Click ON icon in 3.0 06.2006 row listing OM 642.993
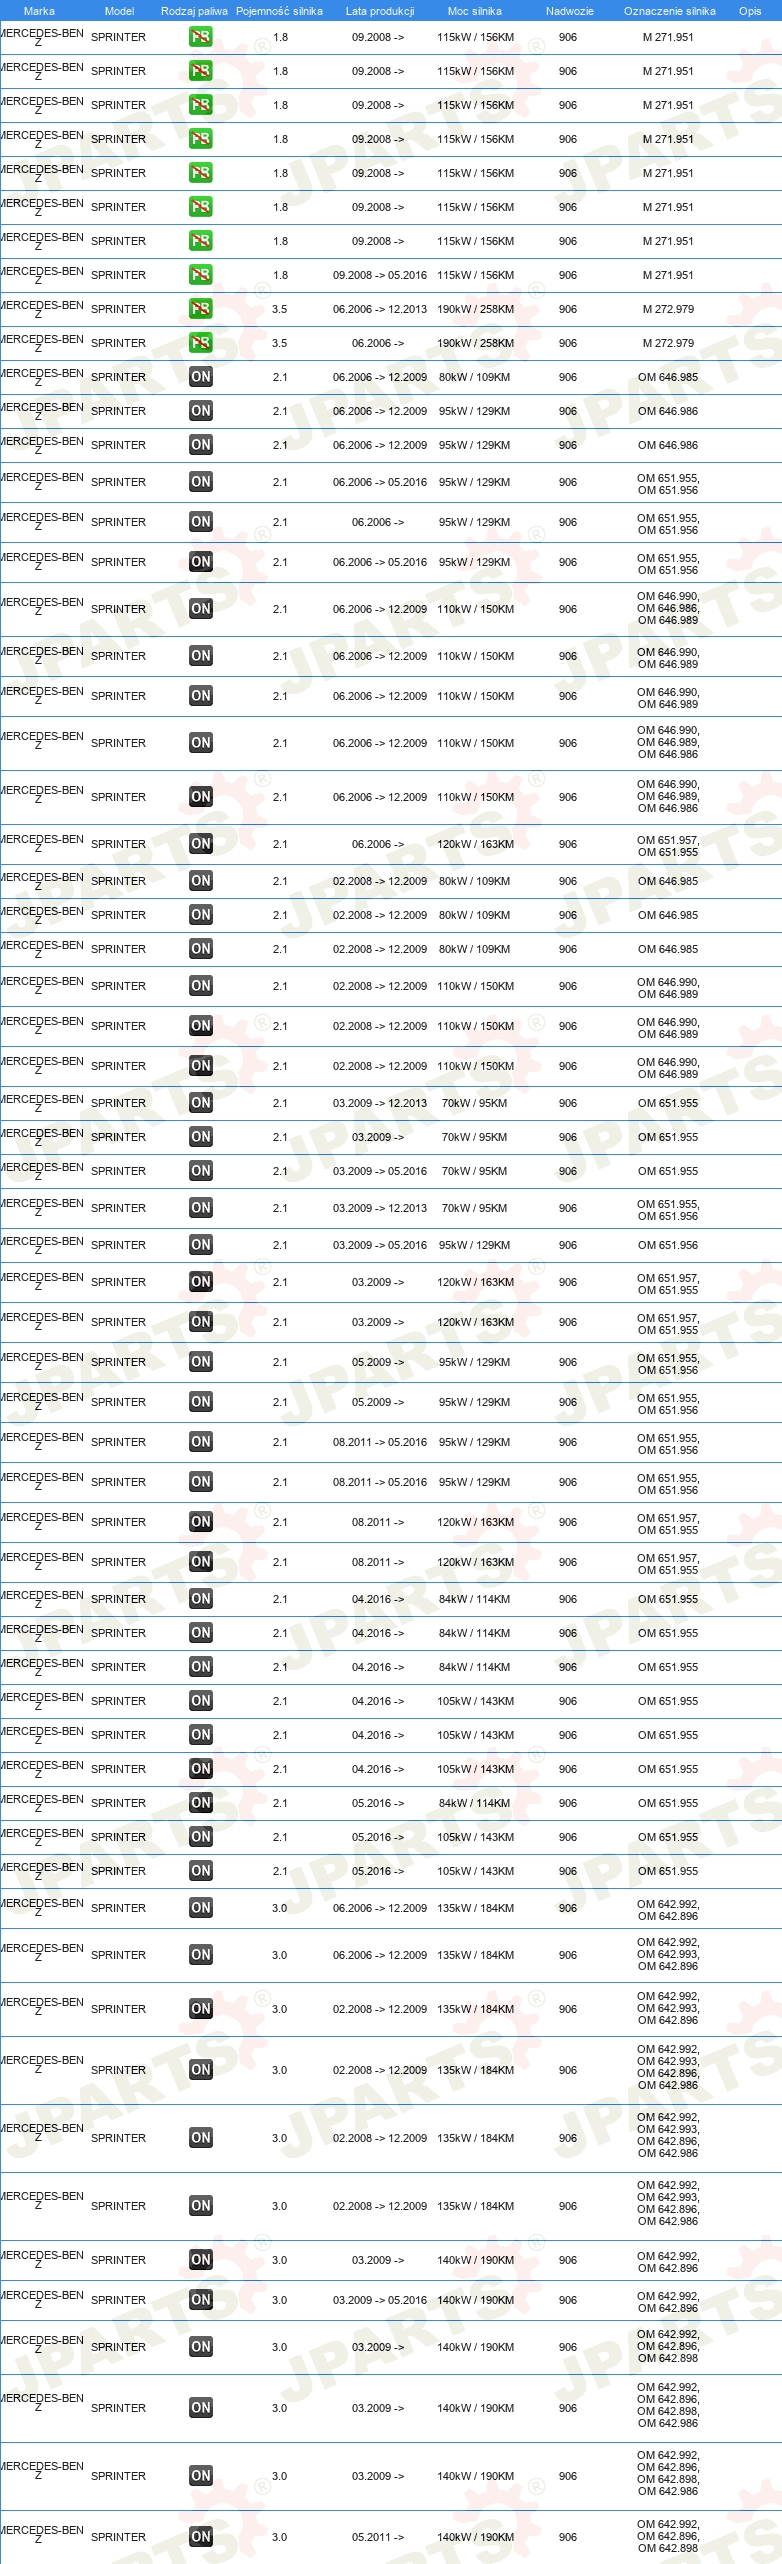Screen dimensions: 782x2564 point(200,1955)
